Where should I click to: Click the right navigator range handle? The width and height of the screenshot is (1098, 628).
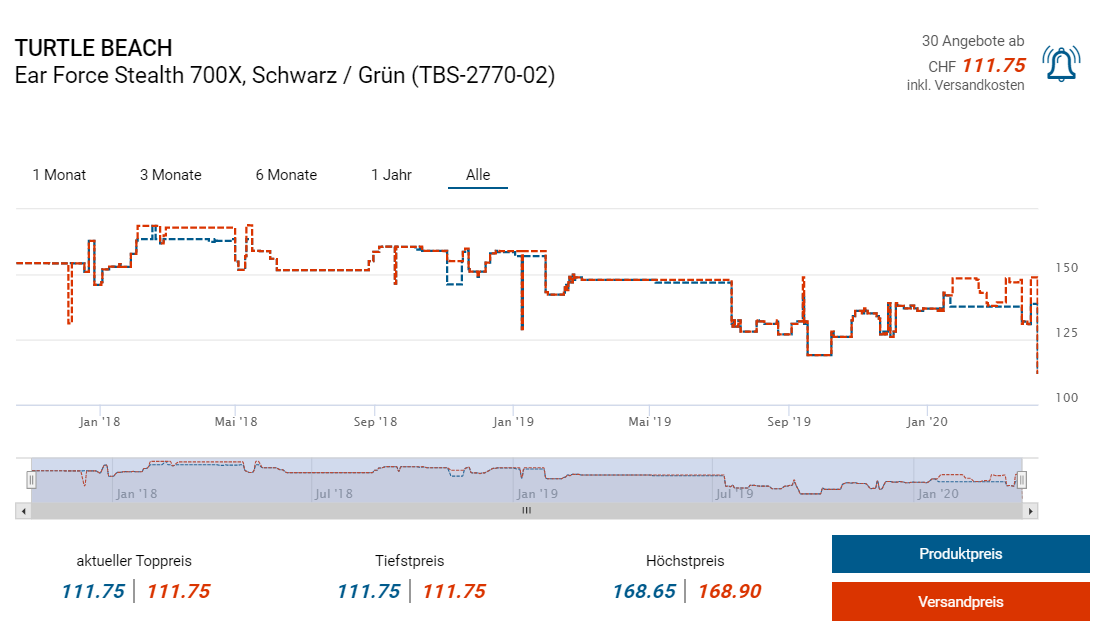pos(1022,480)
